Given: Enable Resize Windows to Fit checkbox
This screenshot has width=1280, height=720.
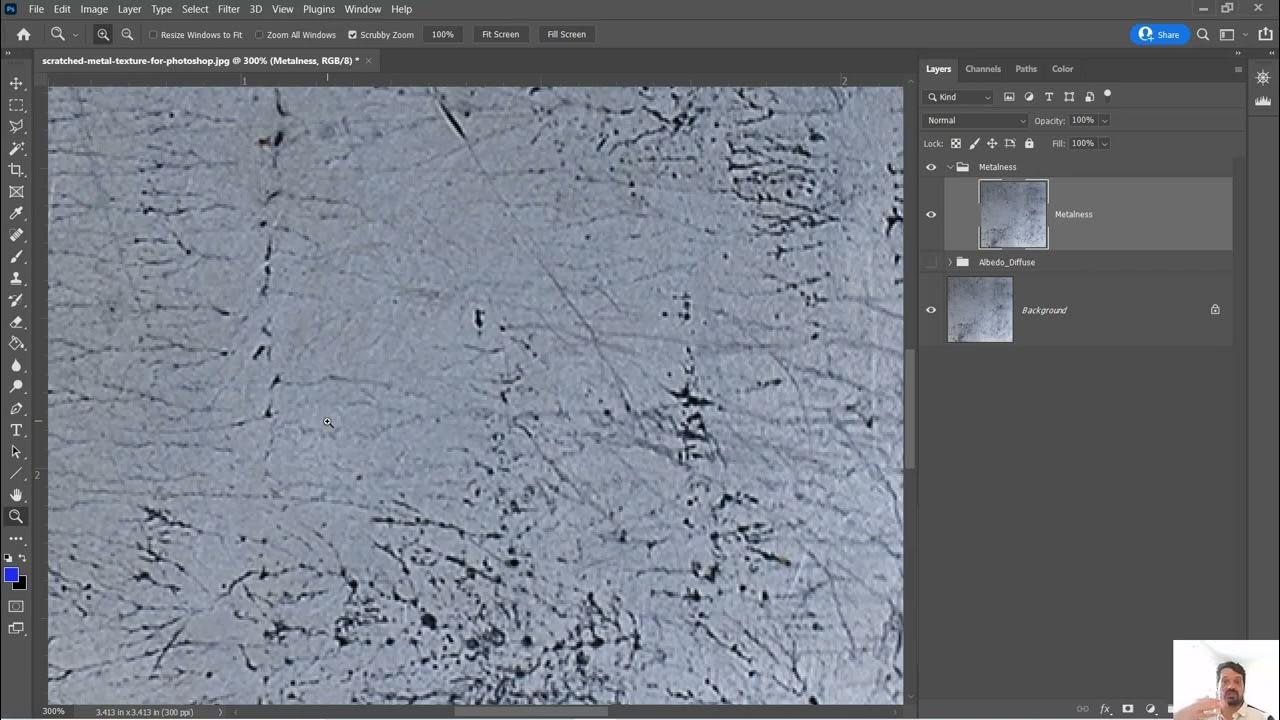Looking at the screenshot, I should [153, 35].
